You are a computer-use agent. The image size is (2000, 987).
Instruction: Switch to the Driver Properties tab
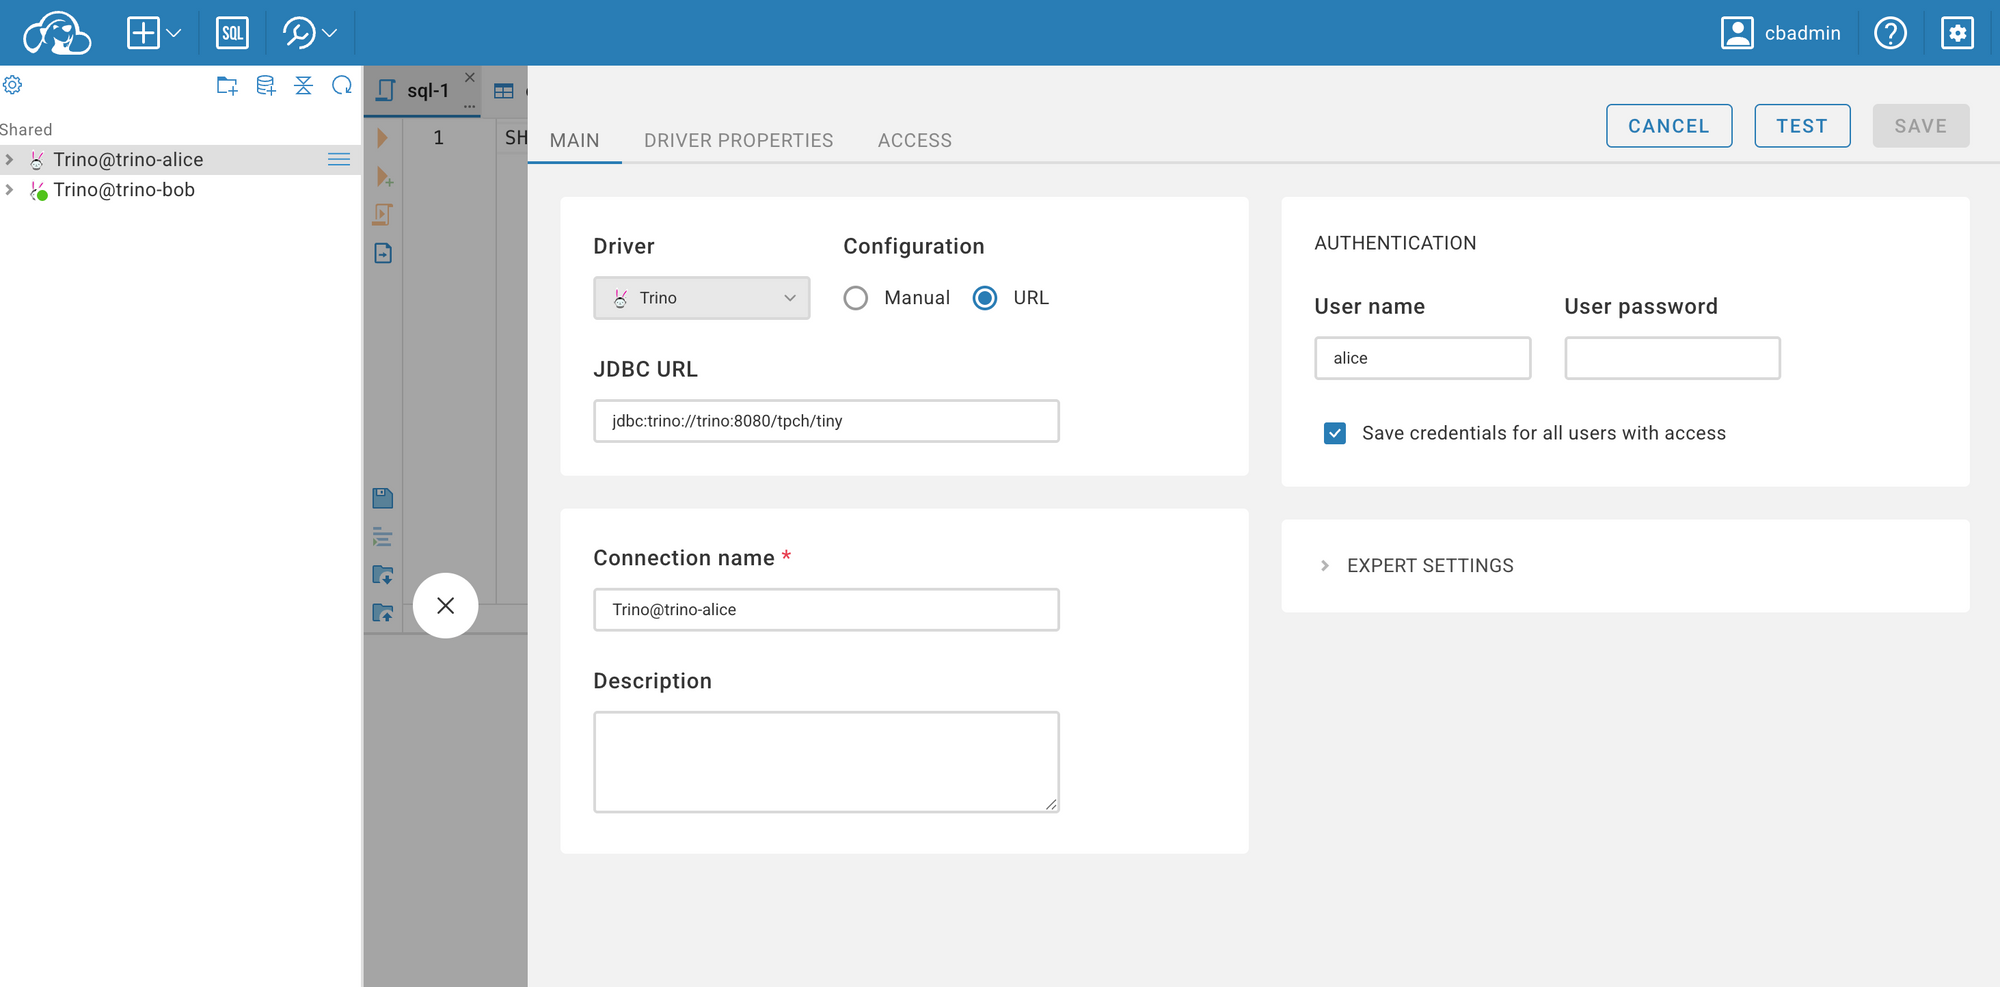pyautogui.click(x=738, y=141)
